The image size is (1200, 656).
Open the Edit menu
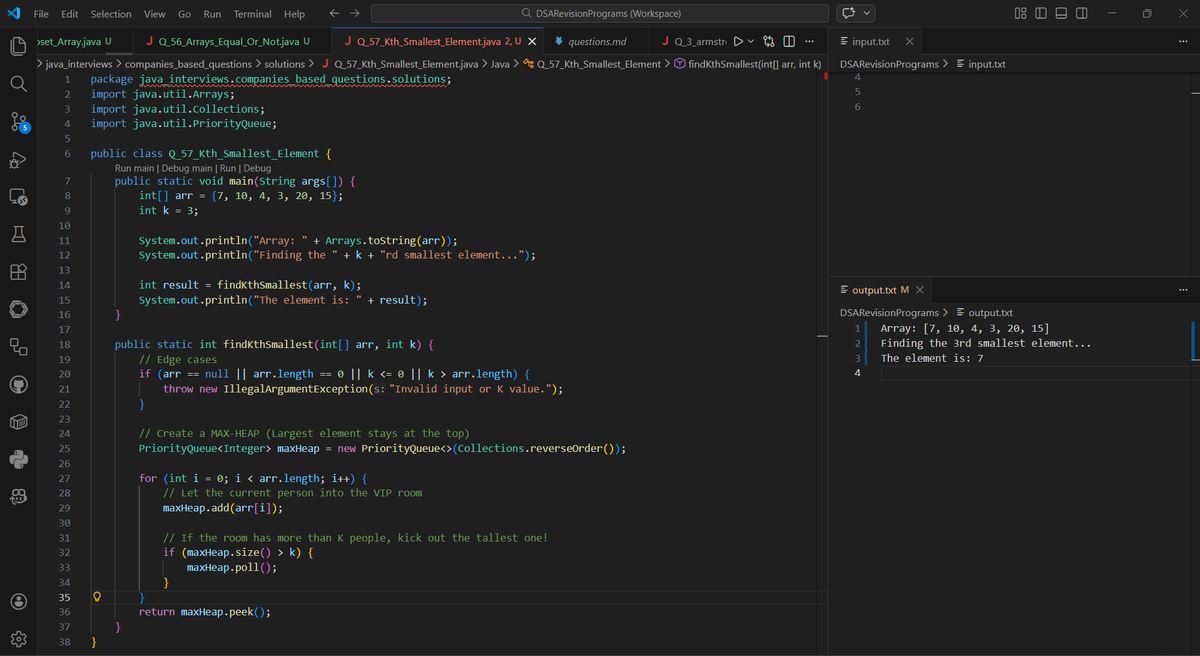pos(70,14)
